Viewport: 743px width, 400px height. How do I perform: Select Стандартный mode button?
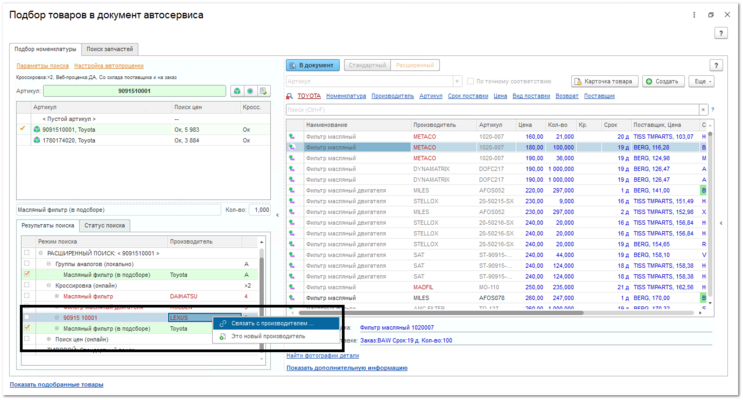[367, 65]
